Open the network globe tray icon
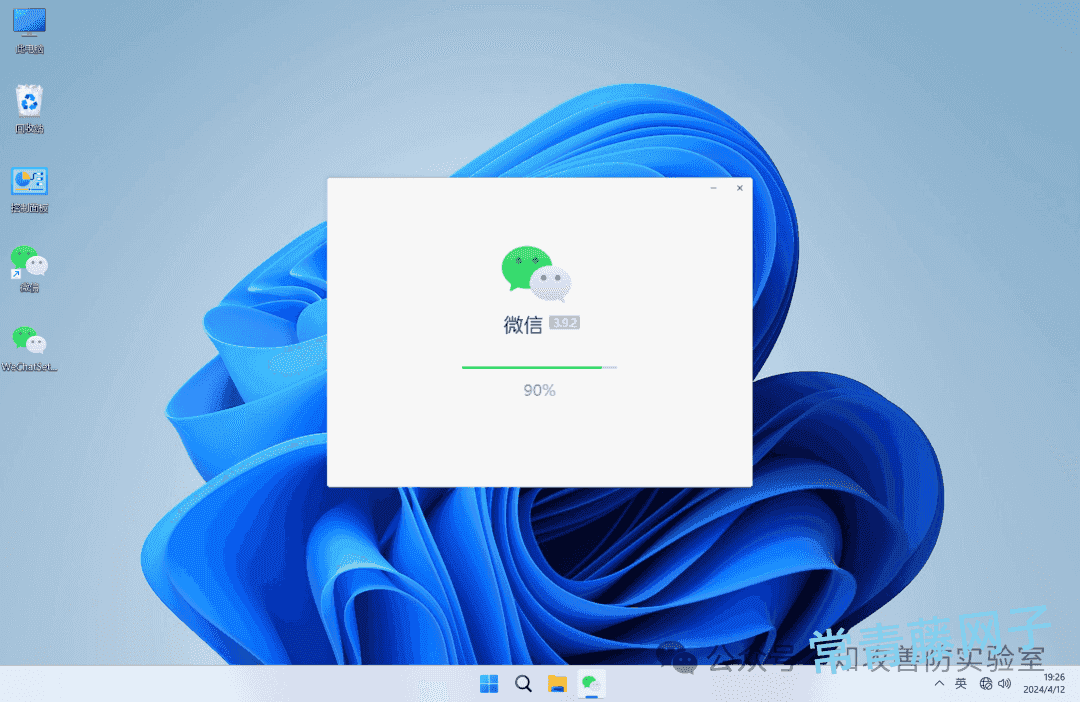The height and width of the screenshot is (702, 1080). pyautogui.click(x=986, y=683)
